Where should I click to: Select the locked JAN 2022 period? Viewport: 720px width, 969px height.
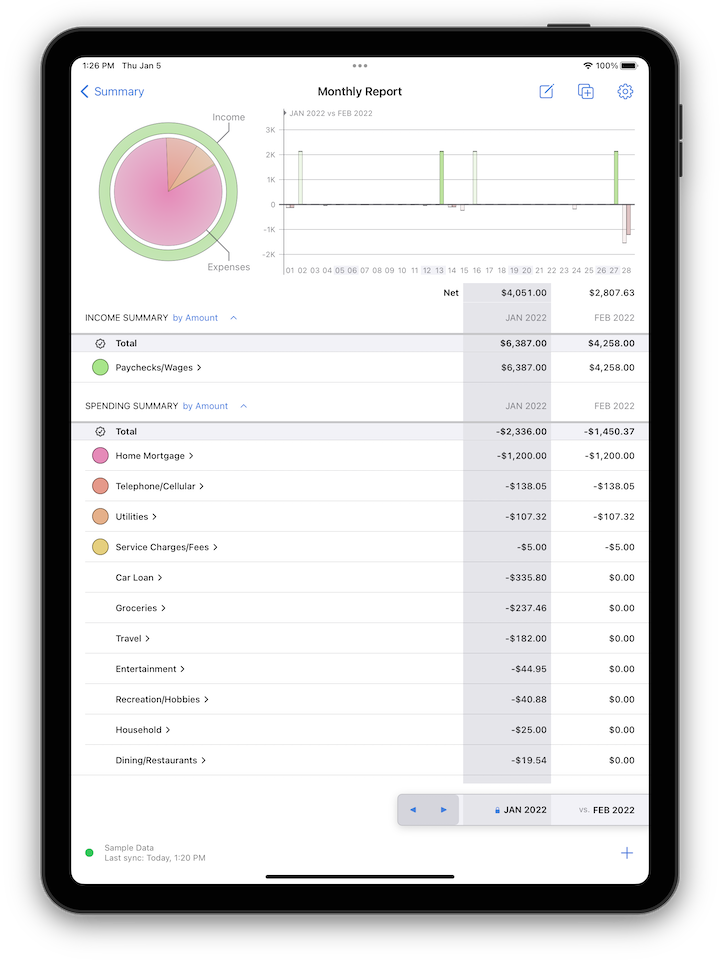click(520, 810)
